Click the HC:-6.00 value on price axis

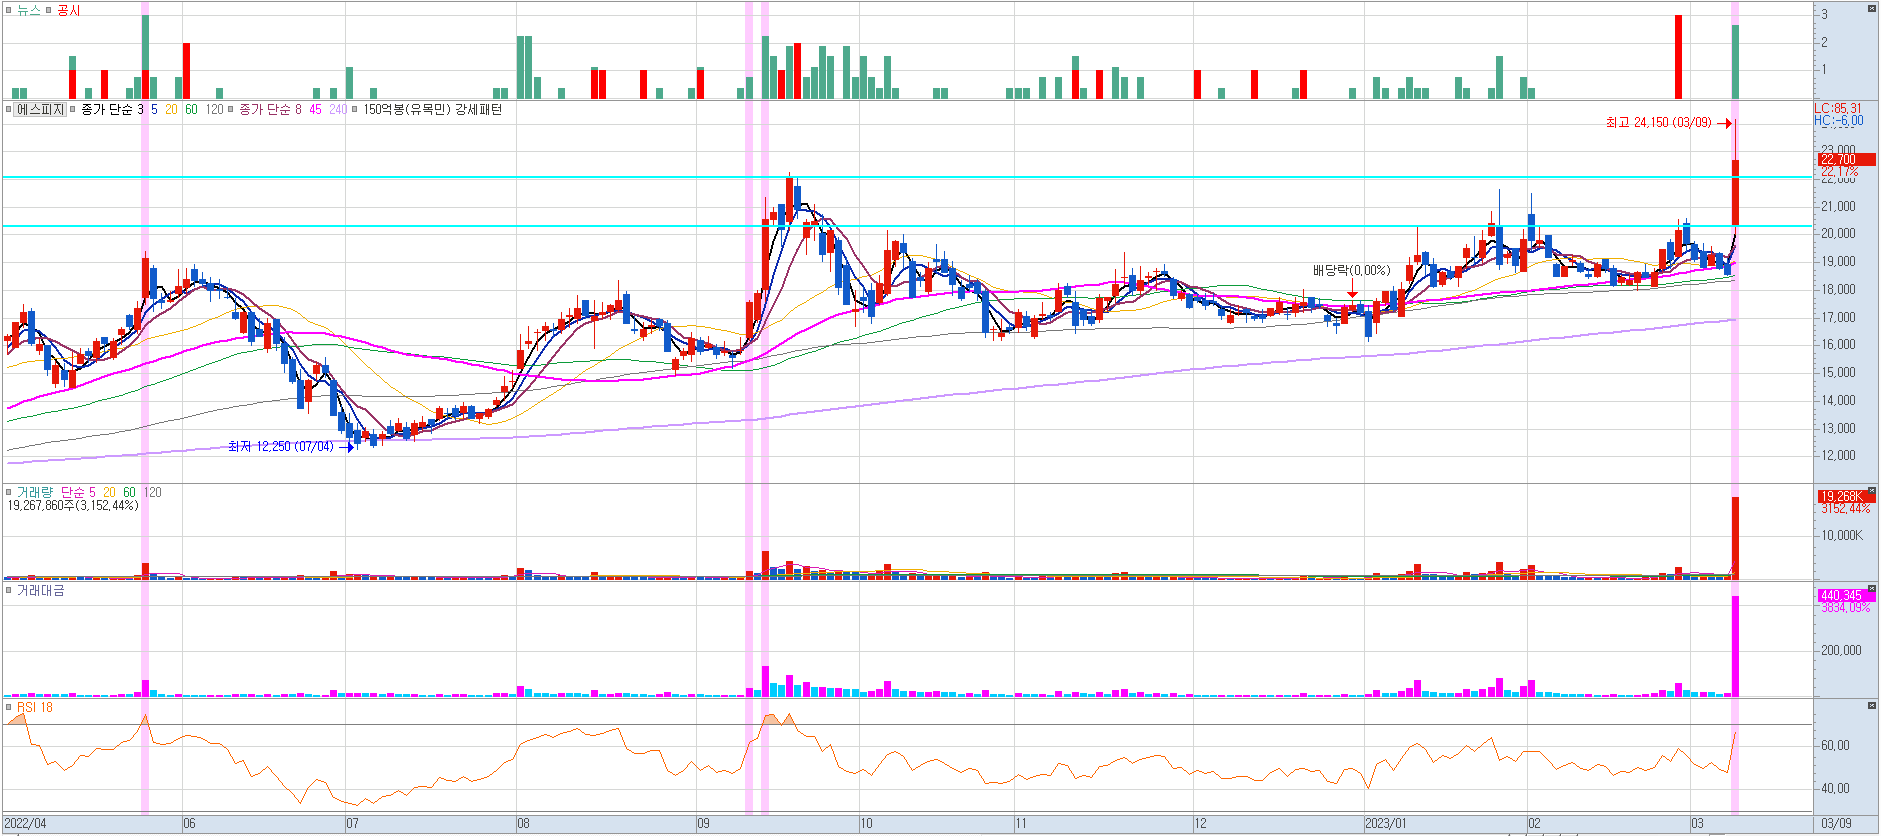pos(1839,121)
